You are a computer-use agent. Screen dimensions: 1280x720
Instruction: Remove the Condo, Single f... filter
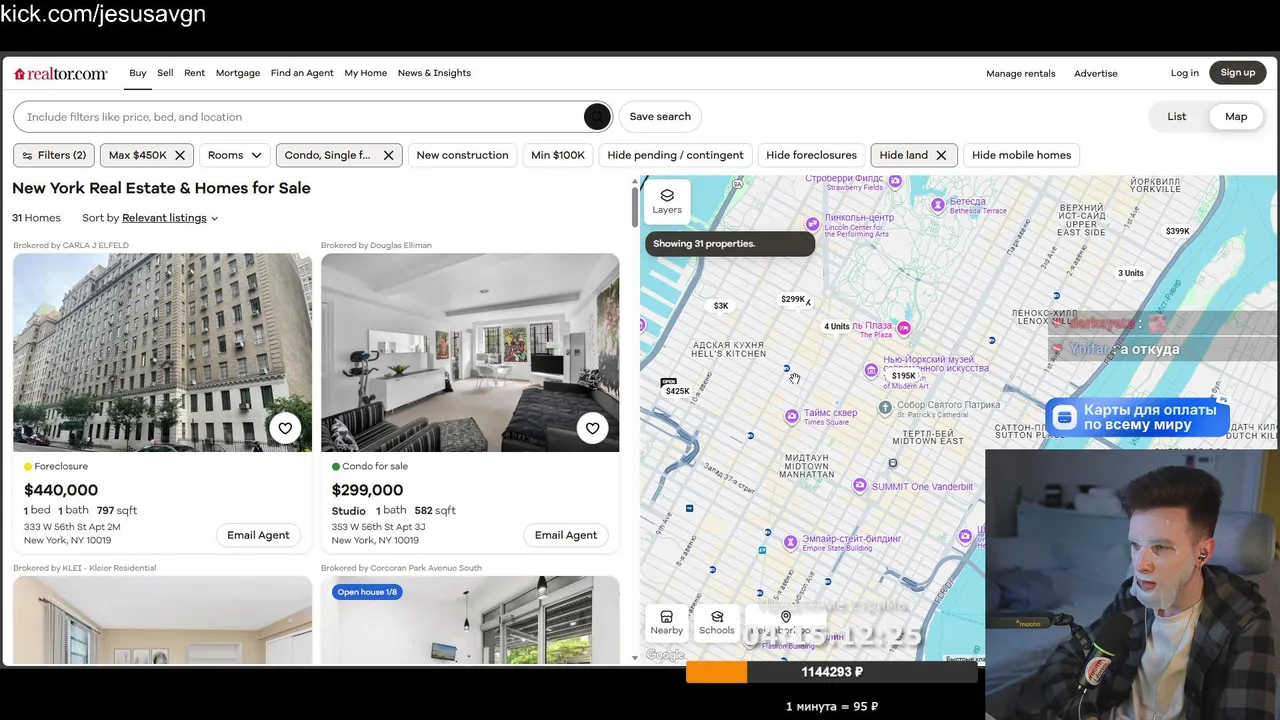pyautogui.click(x=388, y=155)
